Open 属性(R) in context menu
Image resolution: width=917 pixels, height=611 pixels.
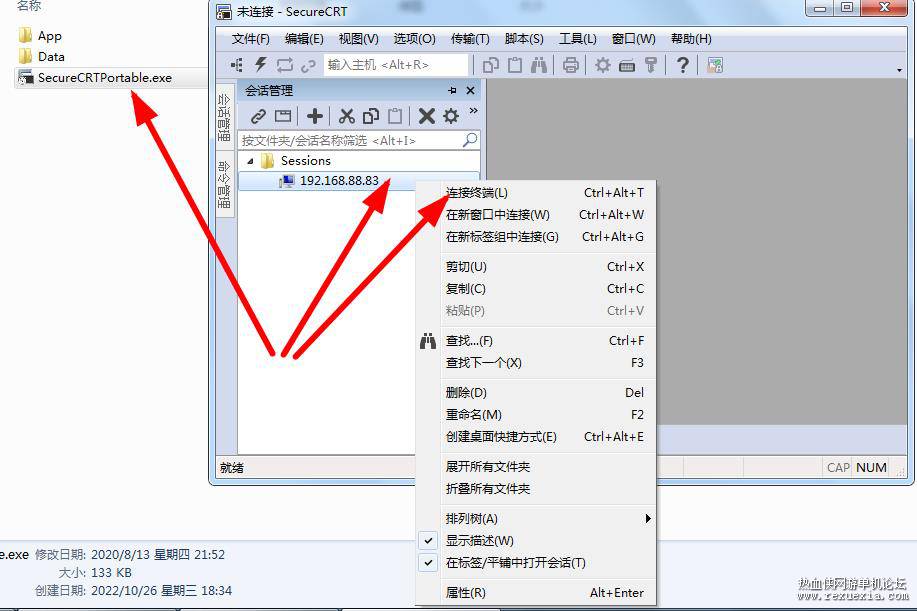coord(536,593)
